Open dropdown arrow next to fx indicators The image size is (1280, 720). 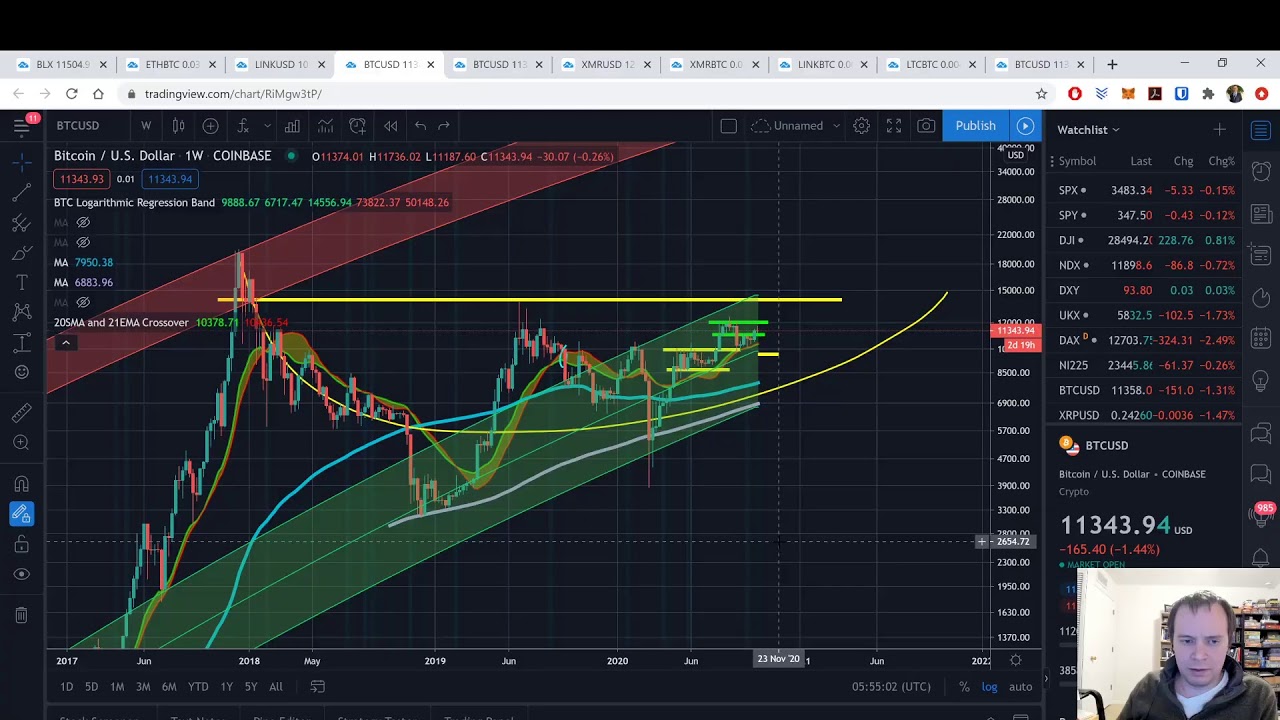267,125
